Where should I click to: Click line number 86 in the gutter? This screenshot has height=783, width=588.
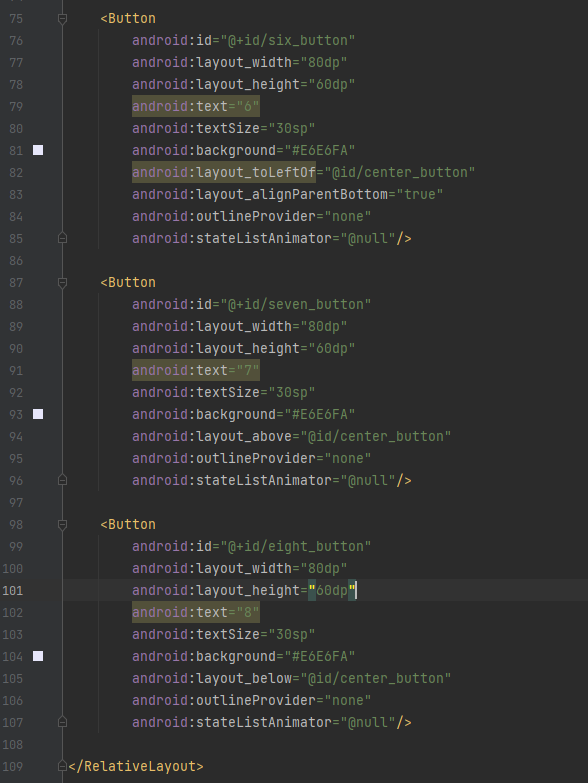[x=16, y=261]
